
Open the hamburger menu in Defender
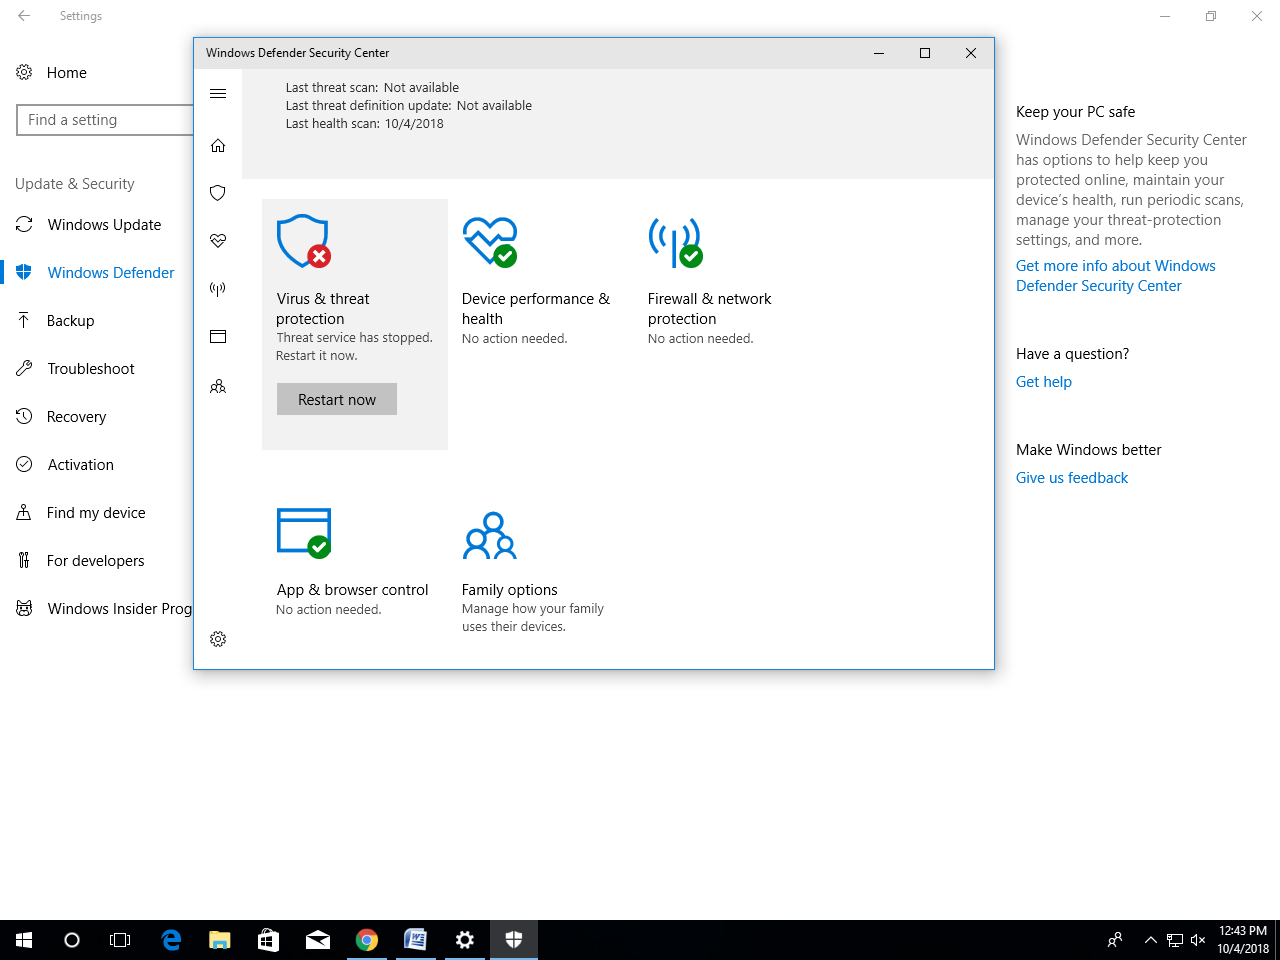pyautogui.click(x=218, y=94)
